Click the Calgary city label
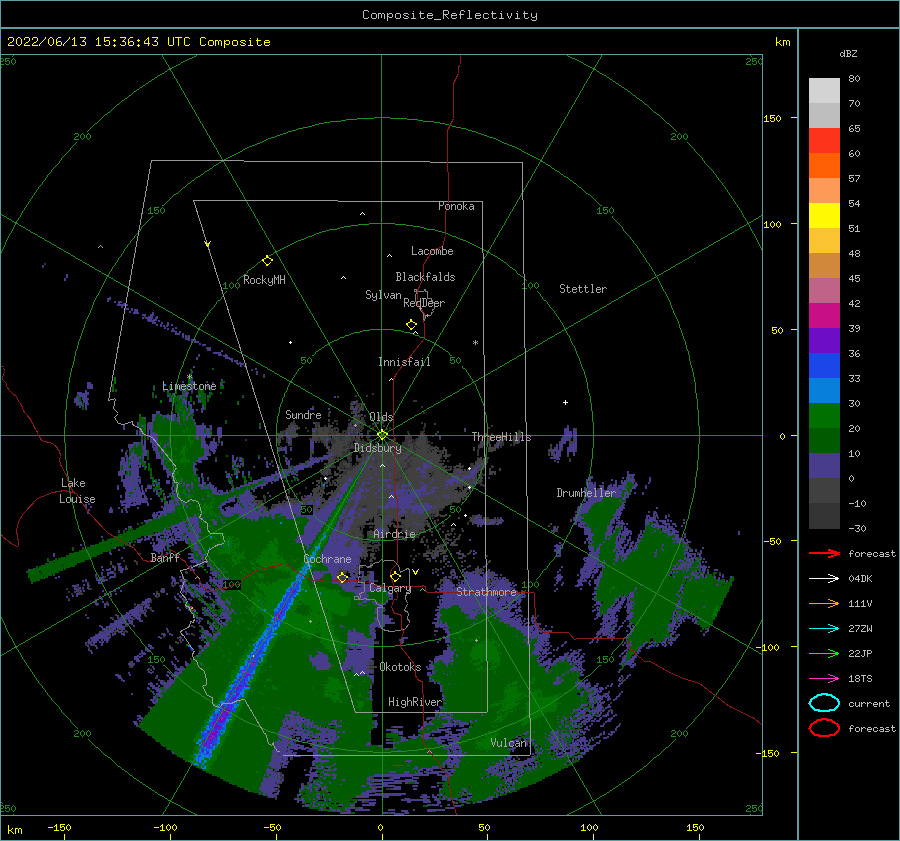Viewport: 900px width, 841px height. 390,588
